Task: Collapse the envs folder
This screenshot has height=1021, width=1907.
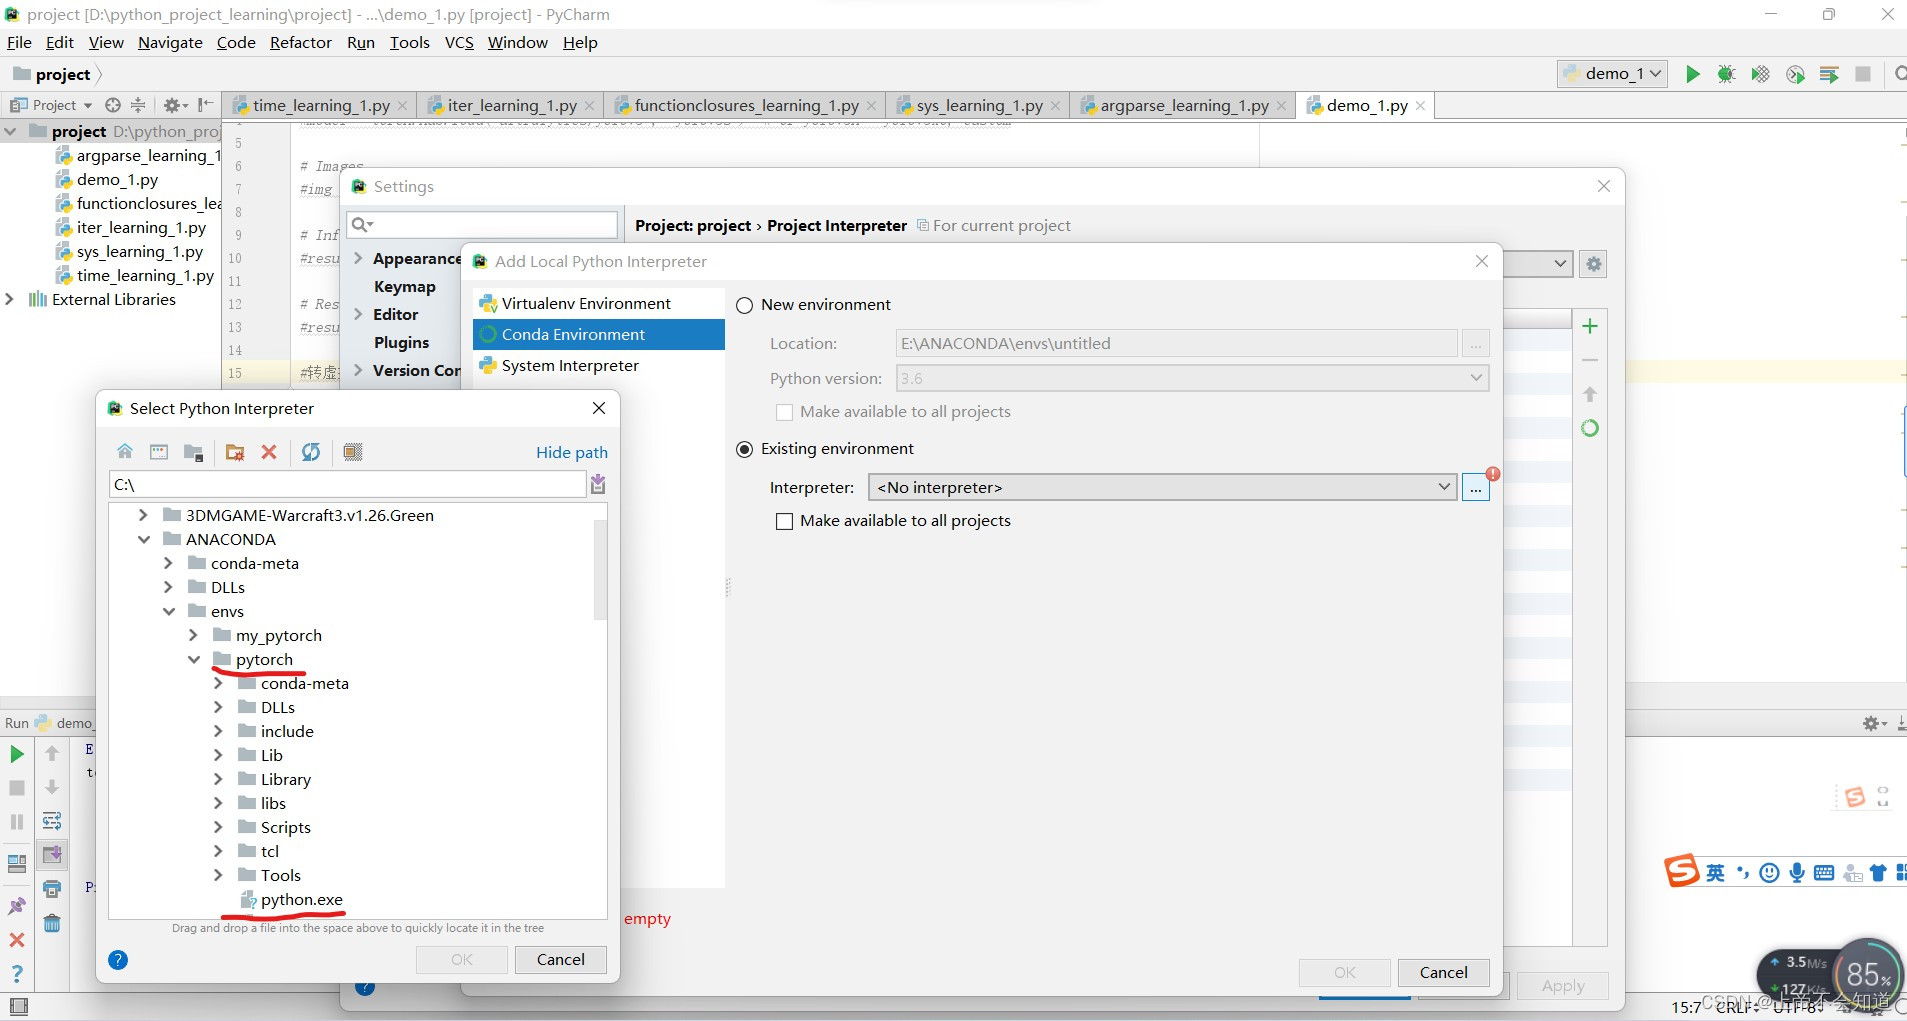Action: pyautogui.click(x=169, y=612)
